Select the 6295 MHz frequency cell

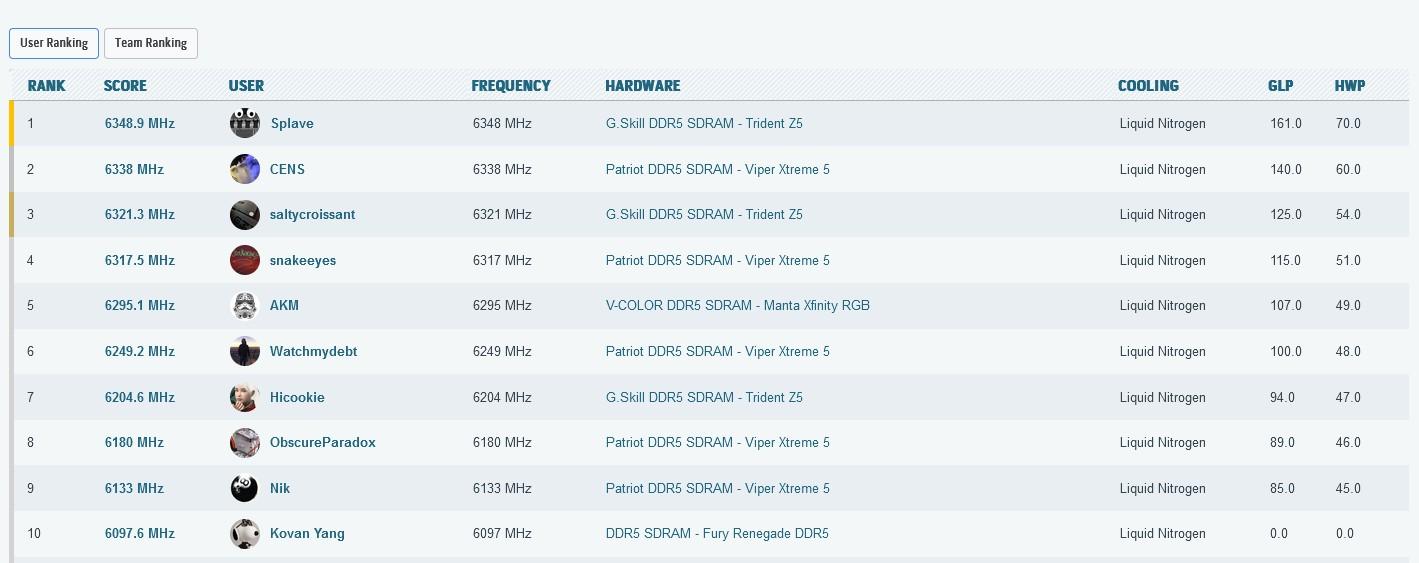(x=502, y=305)
